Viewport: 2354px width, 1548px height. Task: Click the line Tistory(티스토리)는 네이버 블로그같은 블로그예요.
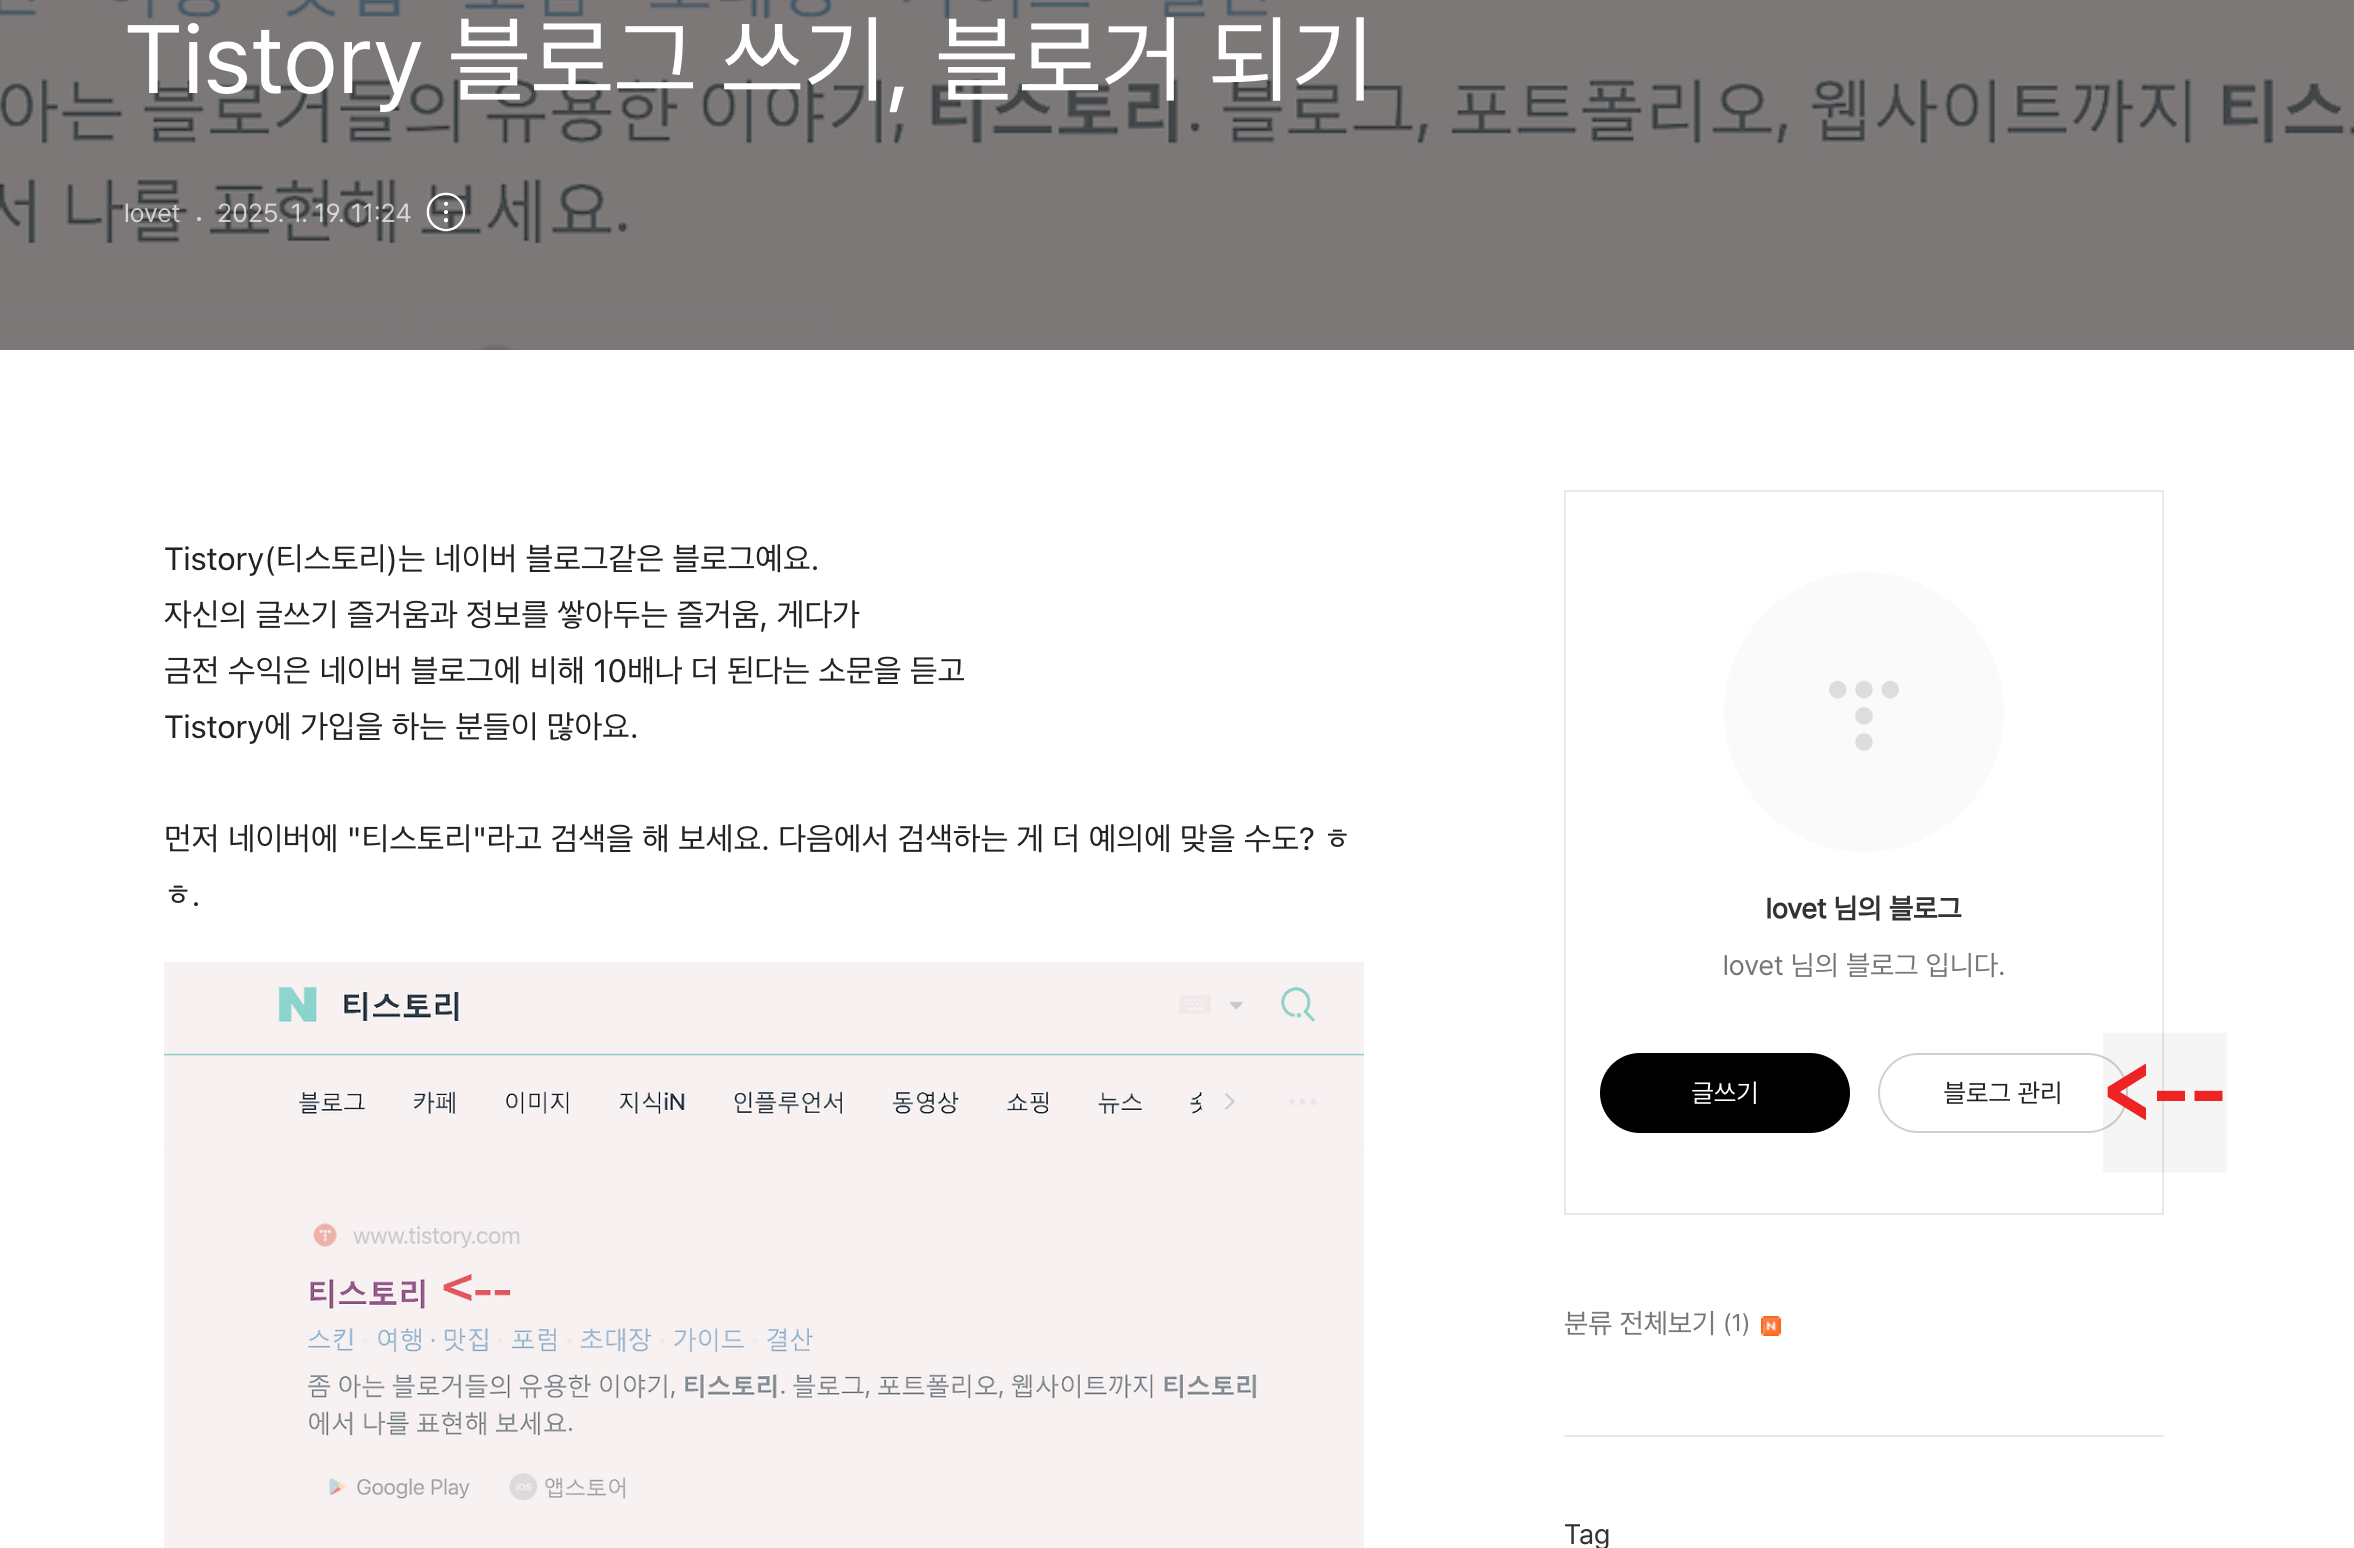[491, 558]
